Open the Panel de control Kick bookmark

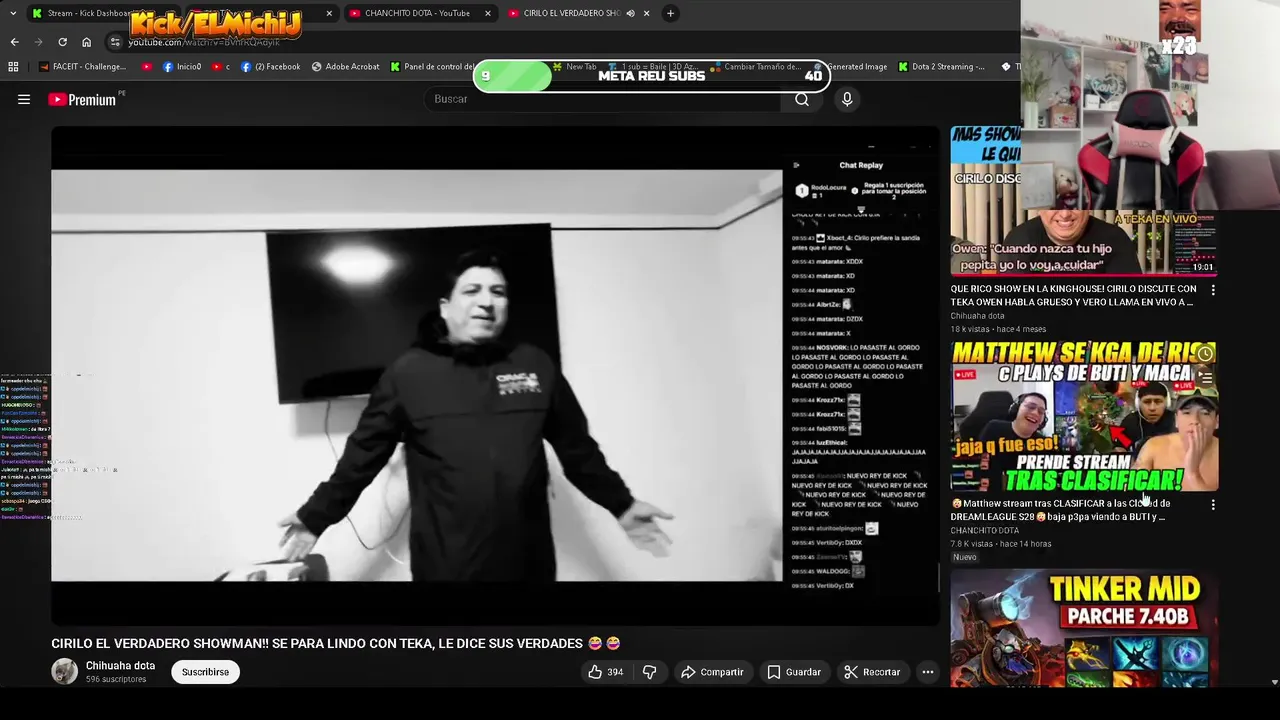pyautogui.click(x=432, y=67)
